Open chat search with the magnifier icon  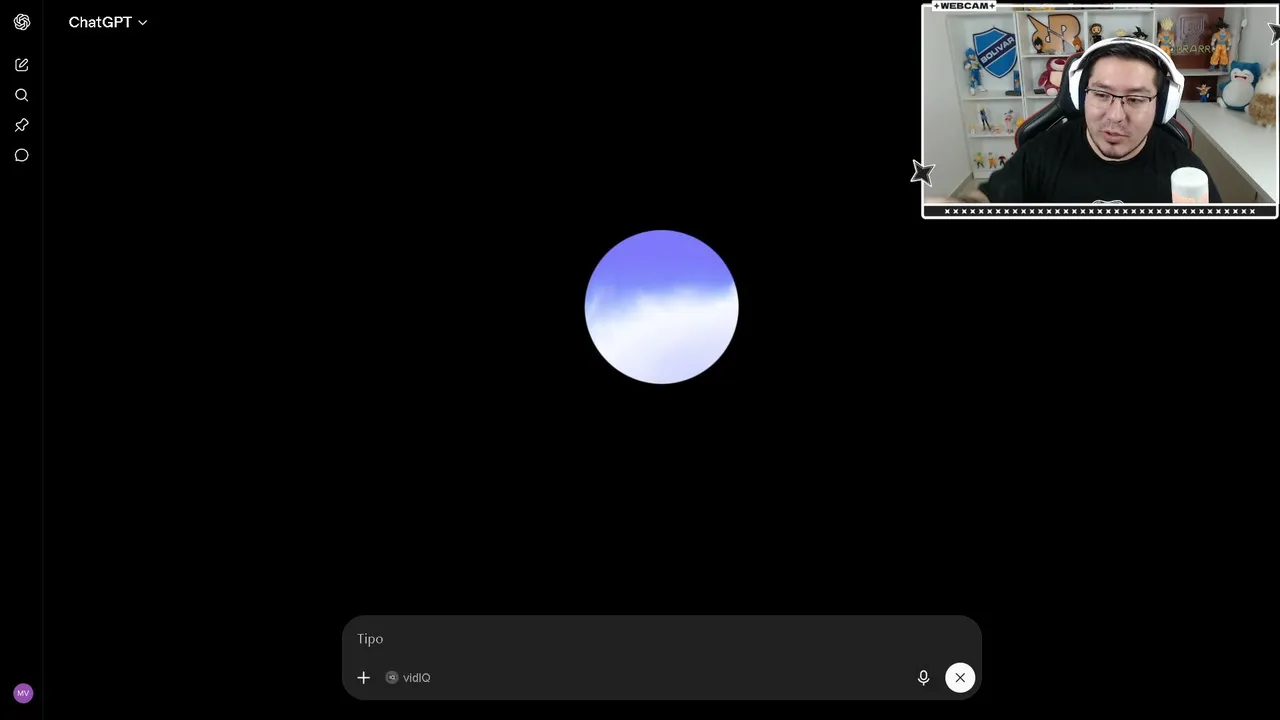pyautogui.click(x=22, y=95)
